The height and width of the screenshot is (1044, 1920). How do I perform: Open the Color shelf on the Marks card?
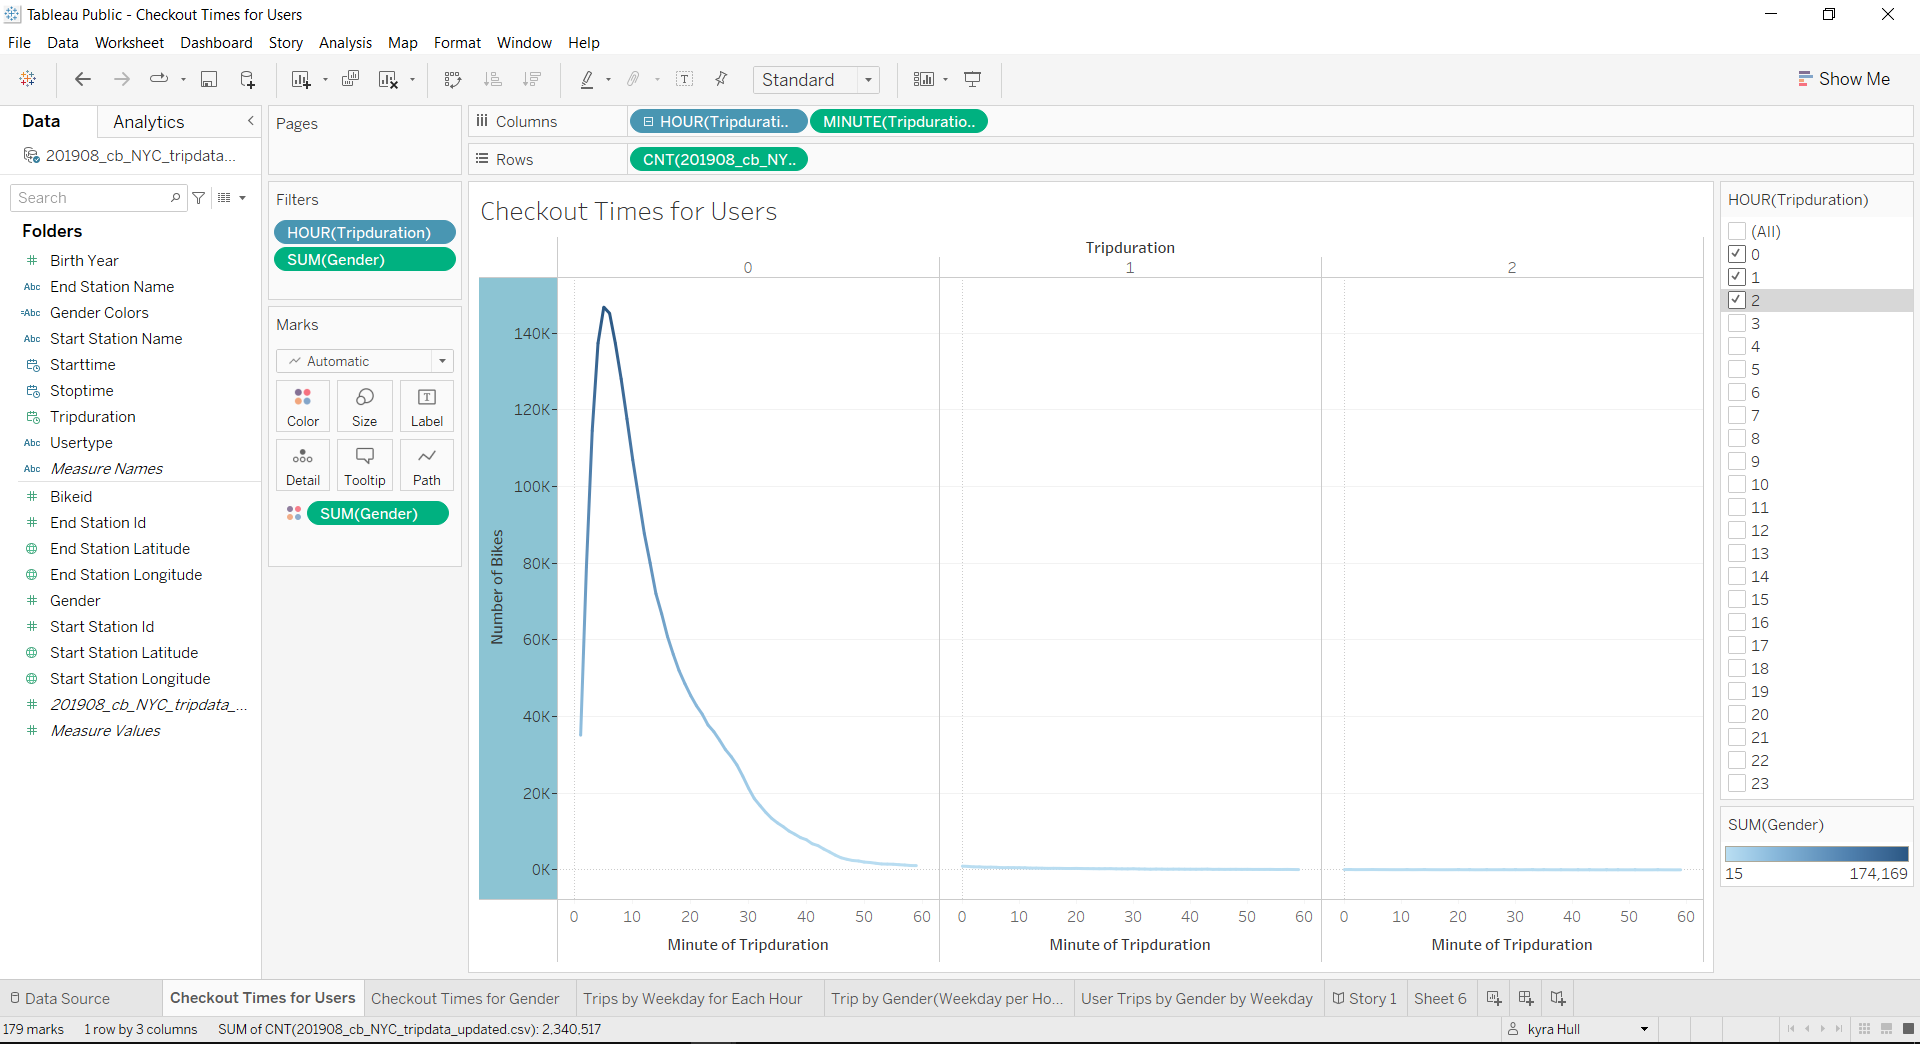(x=302, y=406)
